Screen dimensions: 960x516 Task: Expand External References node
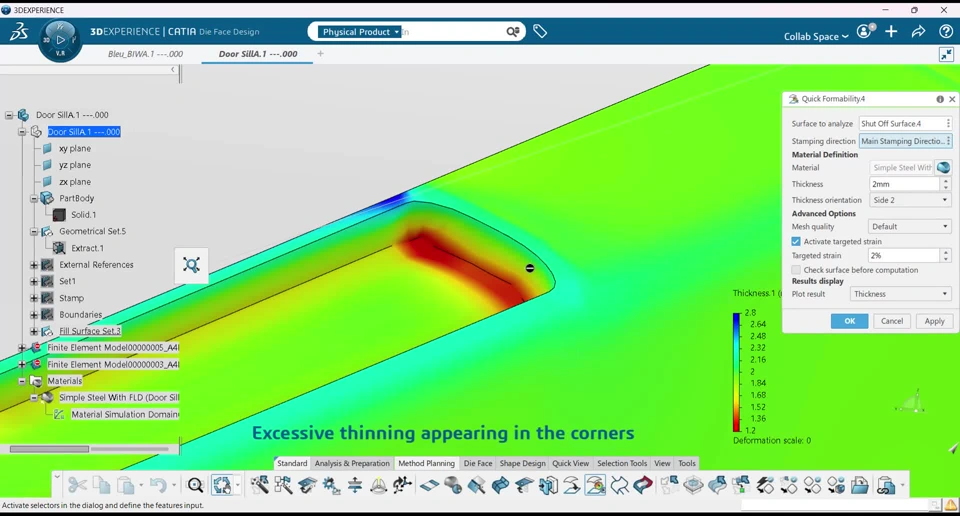34,265
